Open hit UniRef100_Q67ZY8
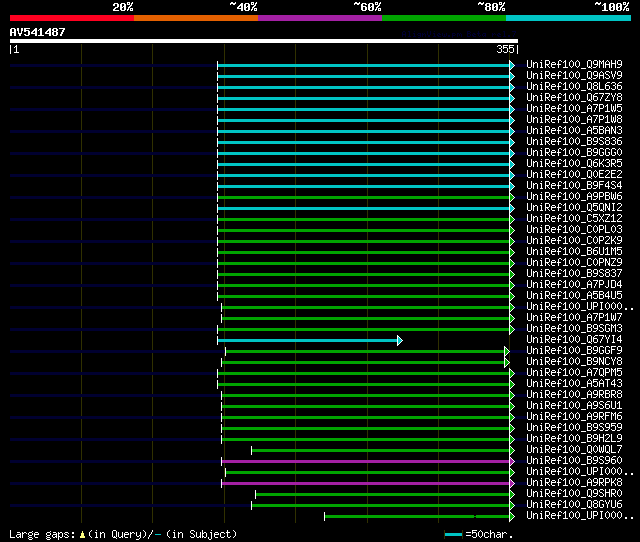 click(574, 97)
